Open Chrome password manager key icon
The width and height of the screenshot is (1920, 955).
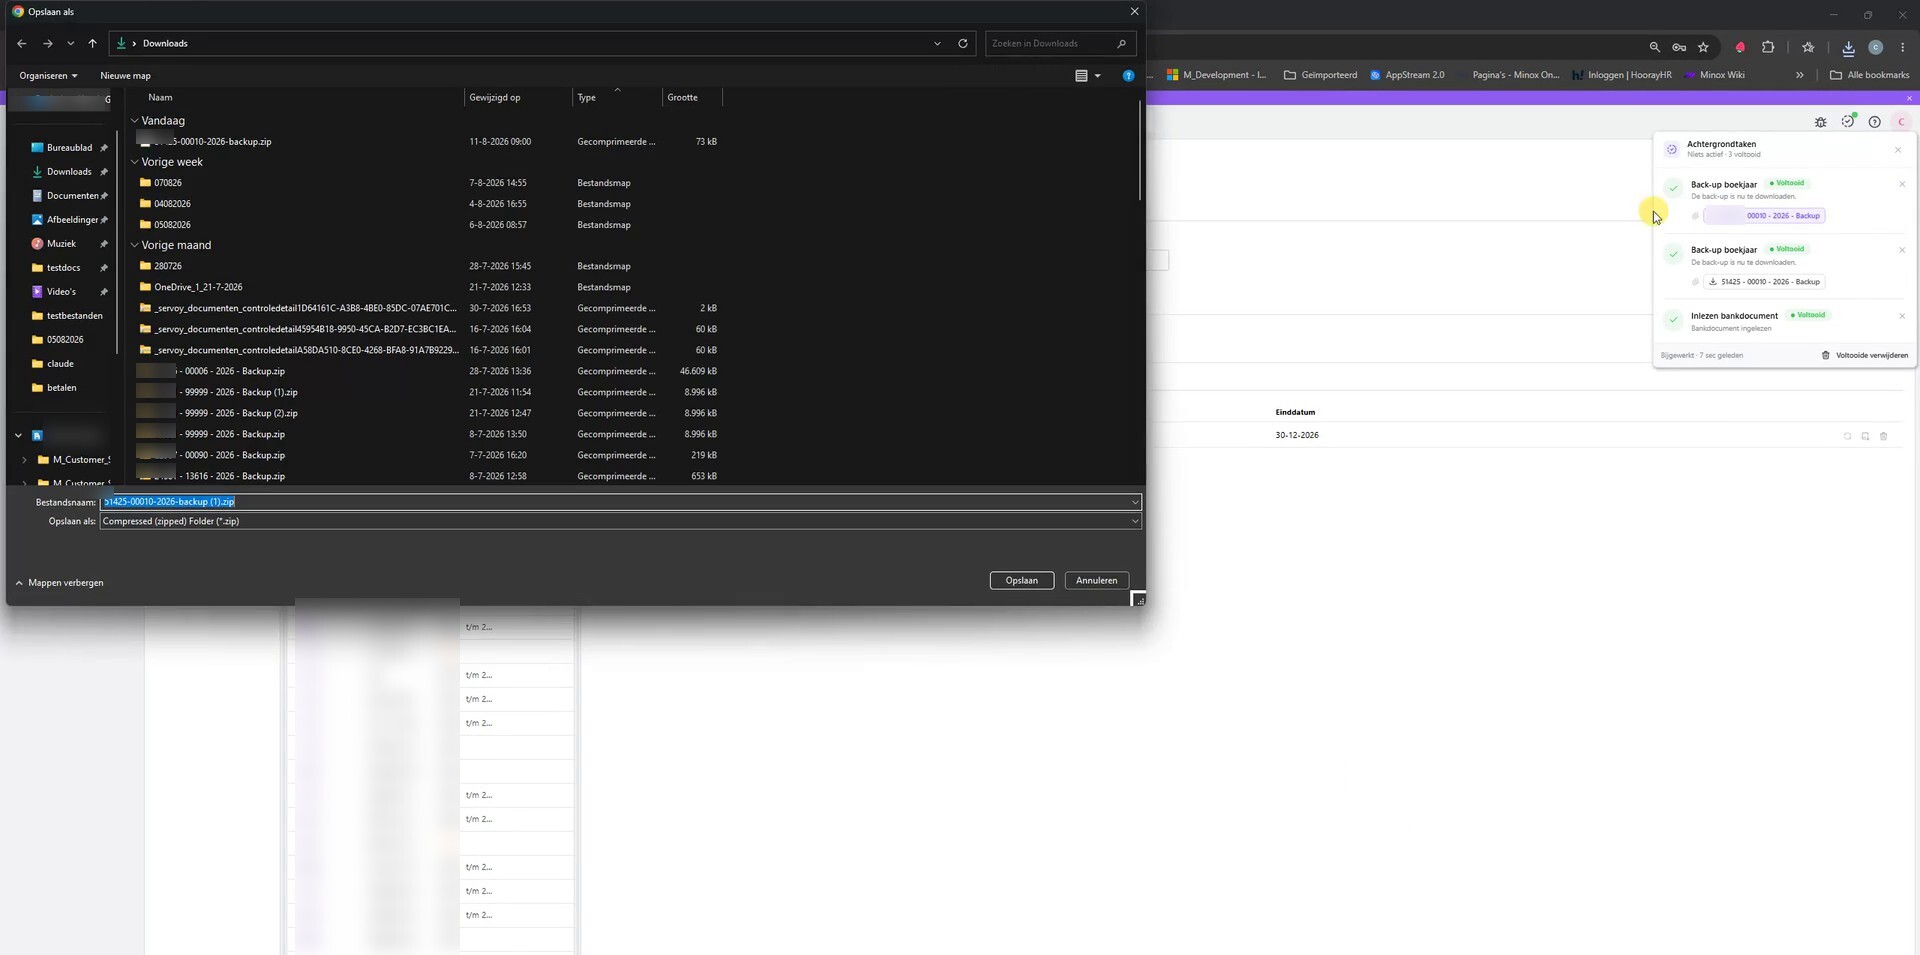(1679, 47)
